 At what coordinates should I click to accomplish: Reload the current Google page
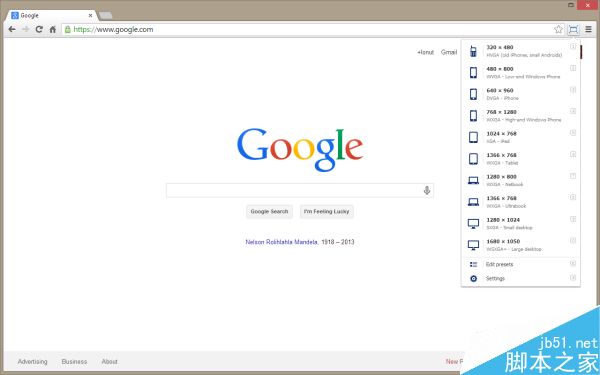(x=39, y=29)
